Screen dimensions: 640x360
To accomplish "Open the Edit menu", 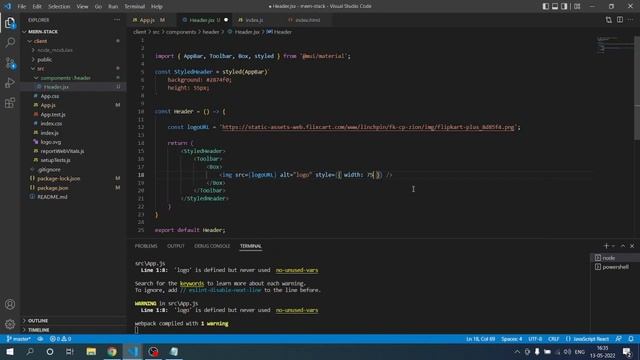I will pyautogui.click(x=37, y=6).
